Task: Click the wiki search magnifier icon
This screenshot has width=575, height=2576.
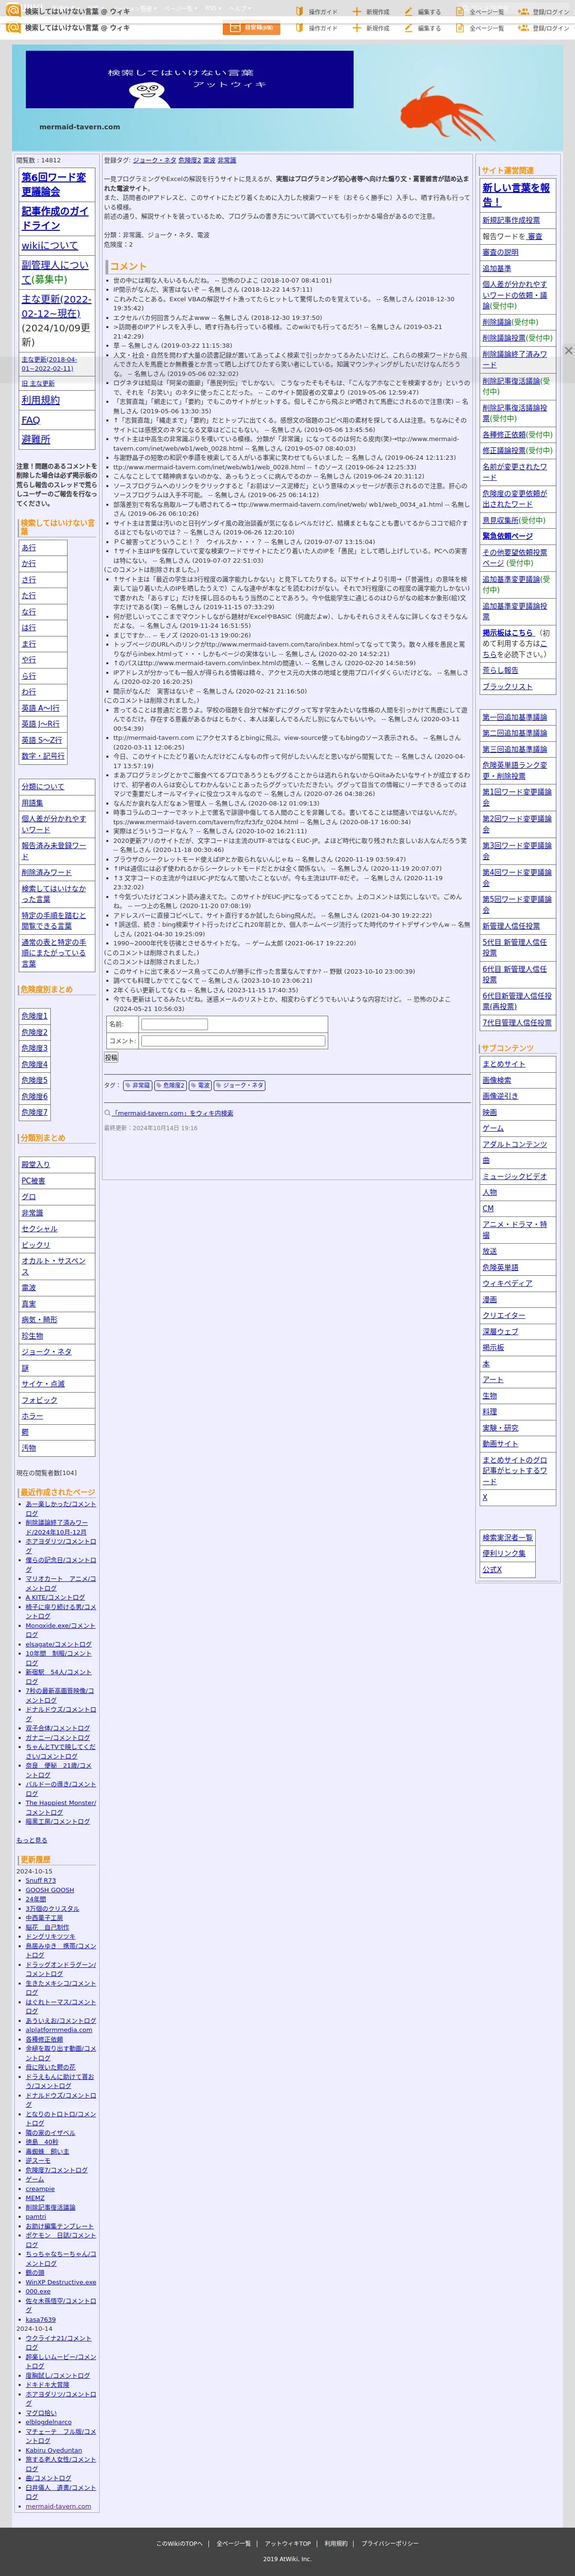Action: (x=108, y=1113)
